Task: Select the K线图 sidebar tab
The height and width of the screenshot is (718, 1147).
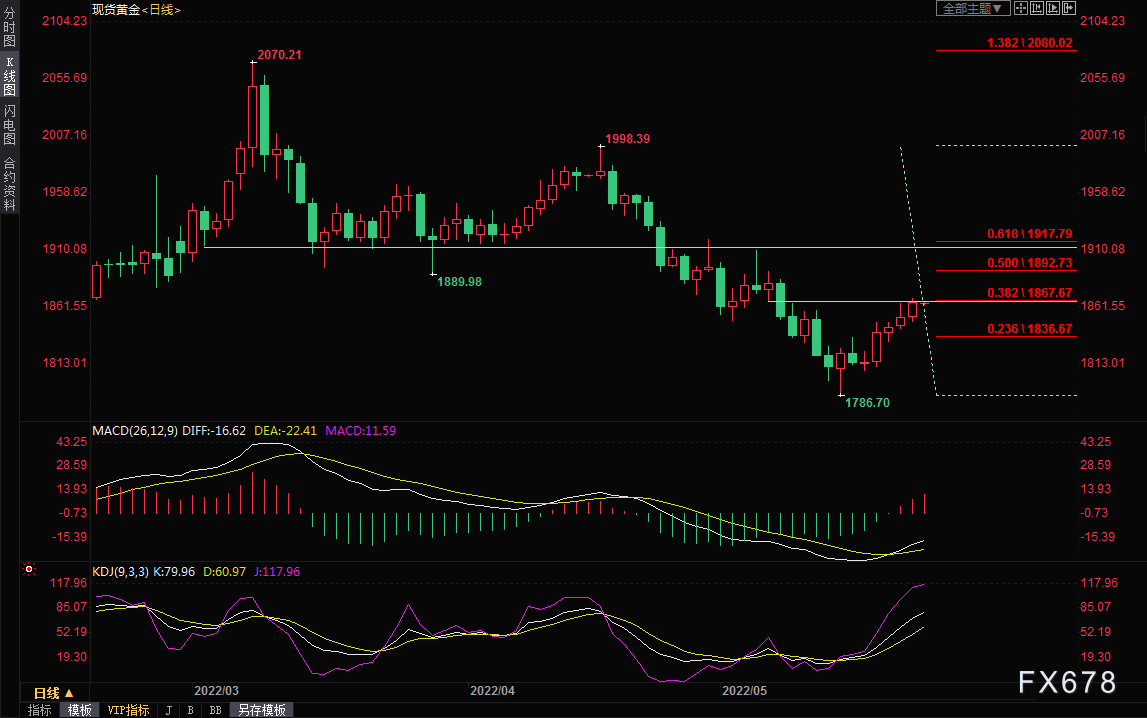Action: pos(10,76)
